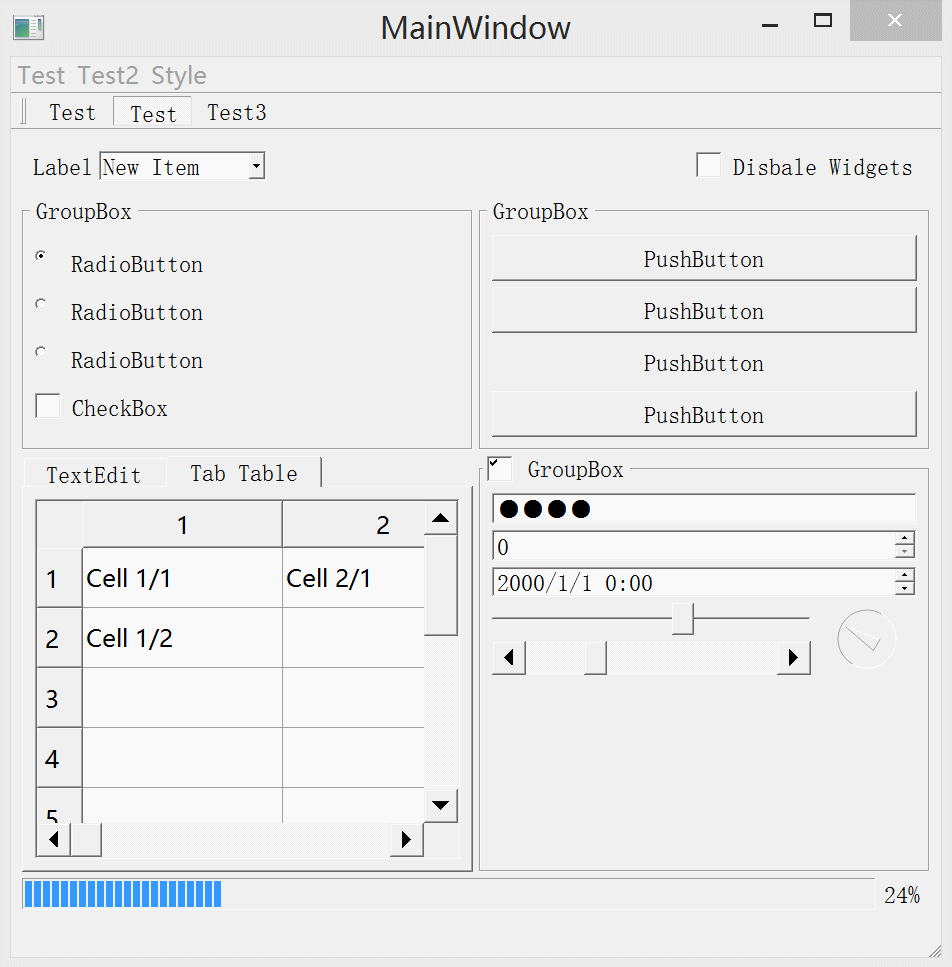Maximize the MainWindow window
952x967 pixels.
coord(823,20)
